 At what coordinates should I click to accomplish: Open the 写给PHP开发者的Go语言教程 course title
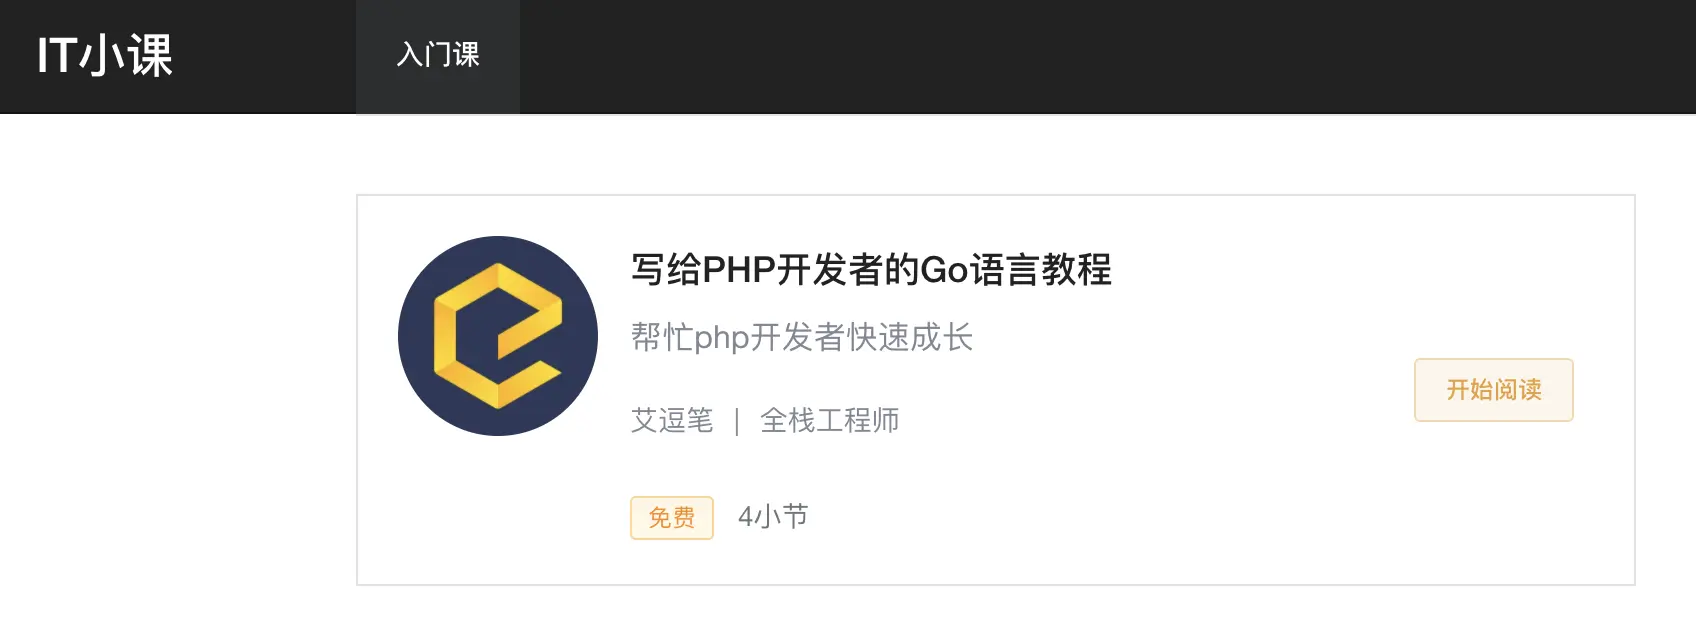(x=871, y=270)
